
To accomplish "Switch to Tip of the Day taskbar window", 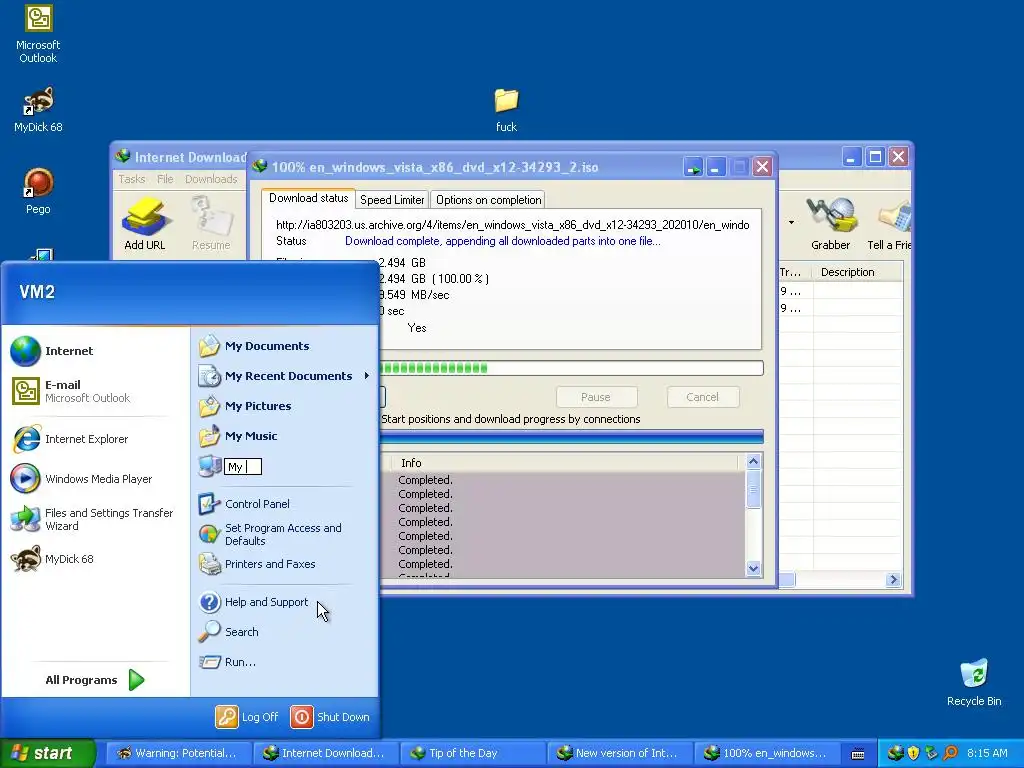I will [x=472, y=754].
